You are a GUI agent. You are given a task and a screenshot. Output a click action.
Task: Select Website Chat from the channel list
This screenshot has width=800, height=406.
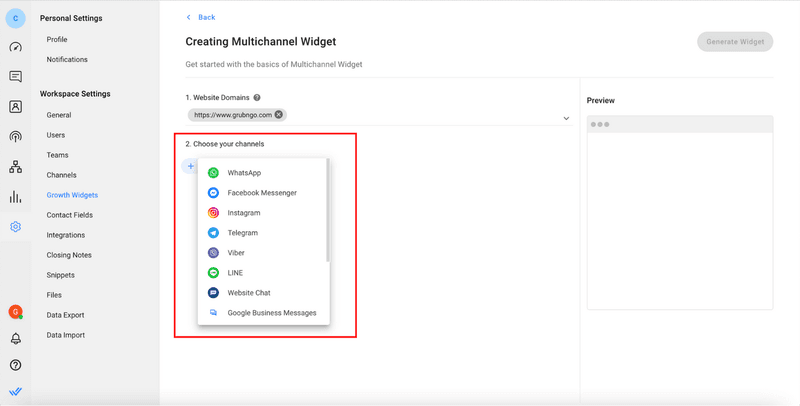tap(262, 293)
